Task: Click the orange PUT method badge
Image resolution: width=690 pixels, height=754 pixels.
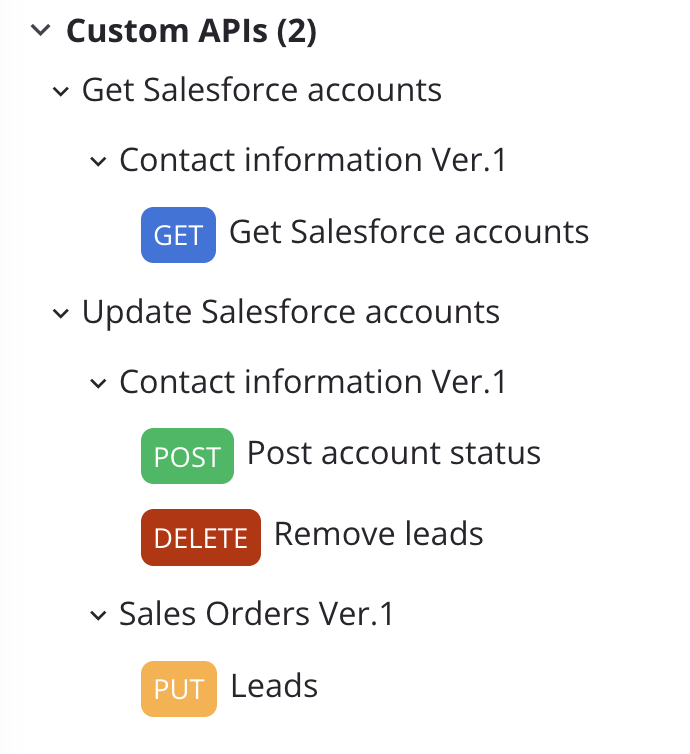Action: tap(179, 689)
